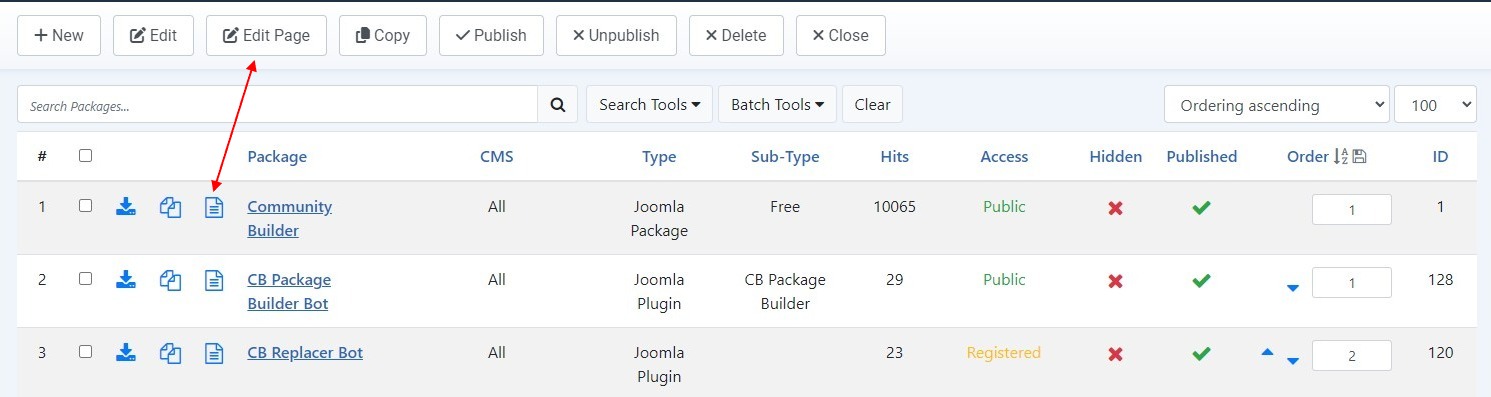Expand the Batch Tools dropdown
This screenshot has height=397, width=1491.
tap(777, 104)
